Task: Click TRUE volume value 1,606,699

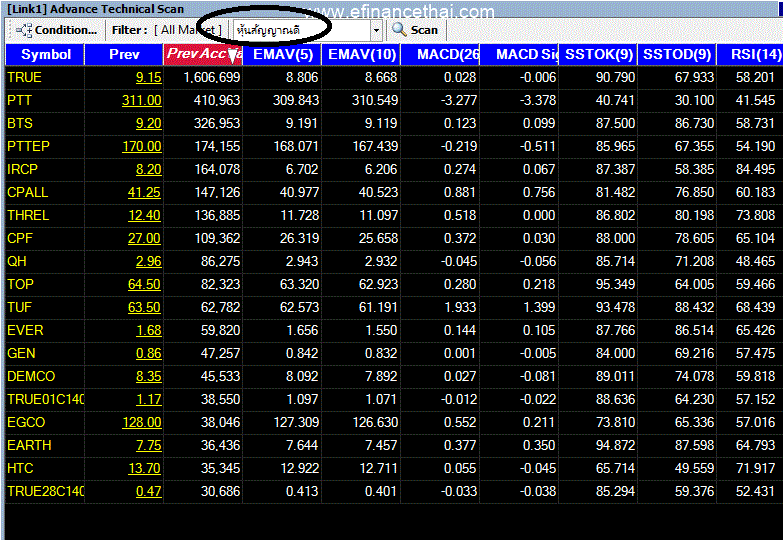Action: point(212,78)
